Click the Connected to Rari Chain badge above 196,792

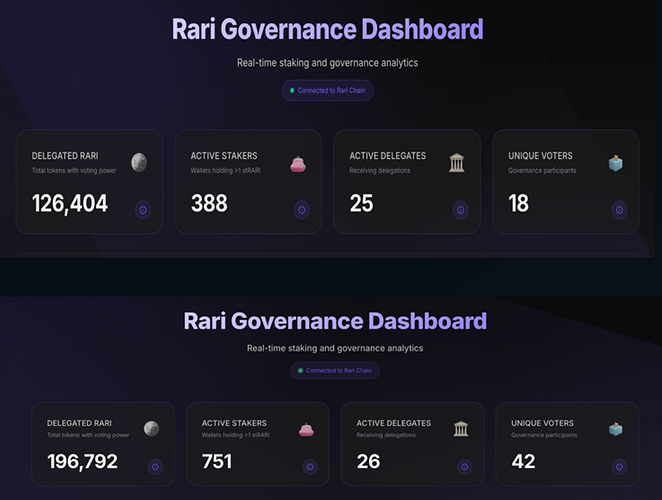point(335,370)
